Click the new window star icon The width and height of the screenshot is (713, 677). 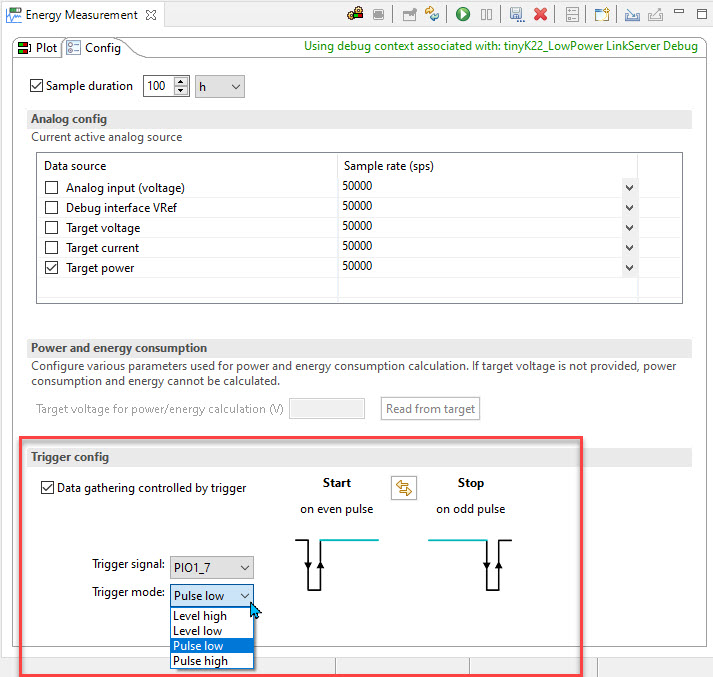[x=602, y=14]
